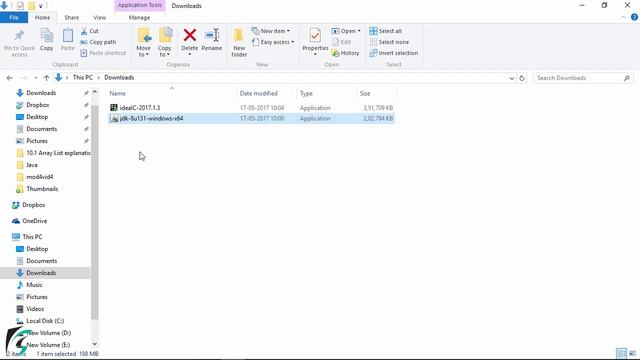Open file Properties
This screenshot has width=640, height=360.
pos(315,42)
